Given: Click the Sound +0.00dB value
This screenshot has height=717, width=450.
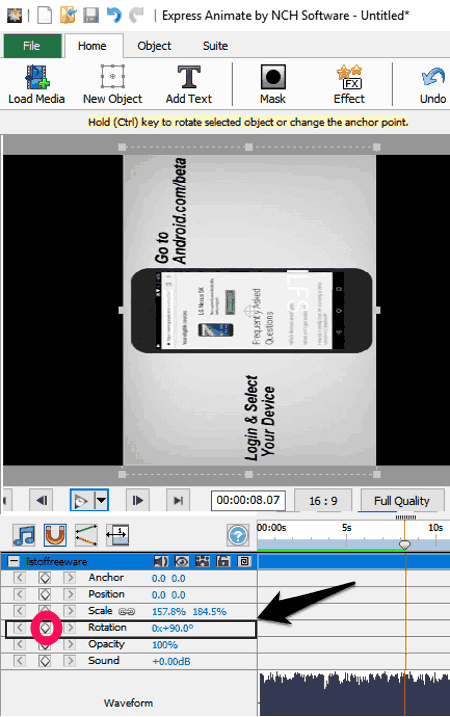Looking at the screenshot, I should (171, 661).
